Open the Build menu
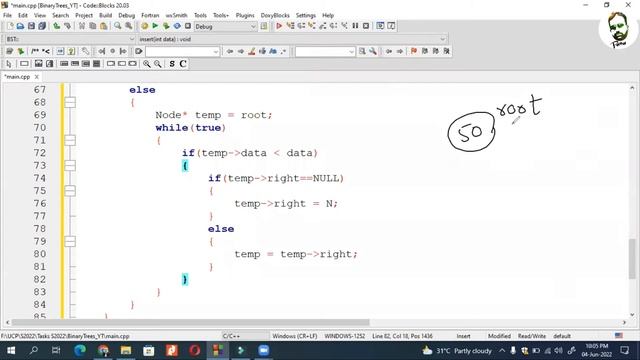 [x=105, y=16]
